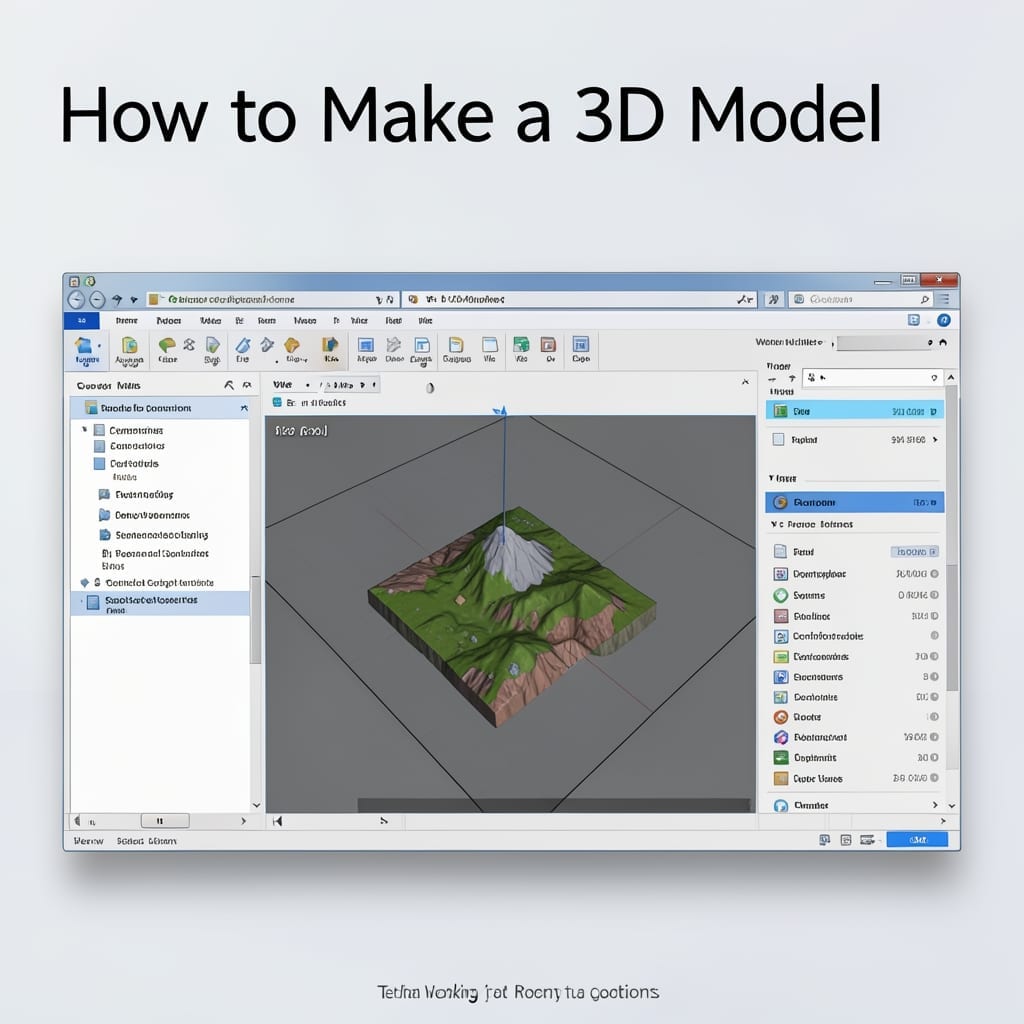
Task: Click the skip-to-start icon below viewport
Action: (x=278, y=822)
